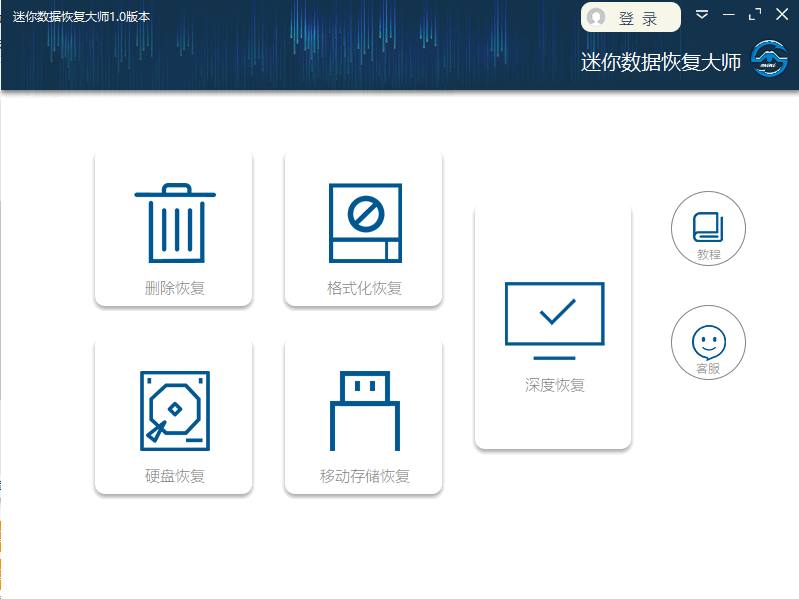Click the 迷你数据恢复大师1.0版本 title text
Screen dimensions: 799x599
(x=82, y=17)
